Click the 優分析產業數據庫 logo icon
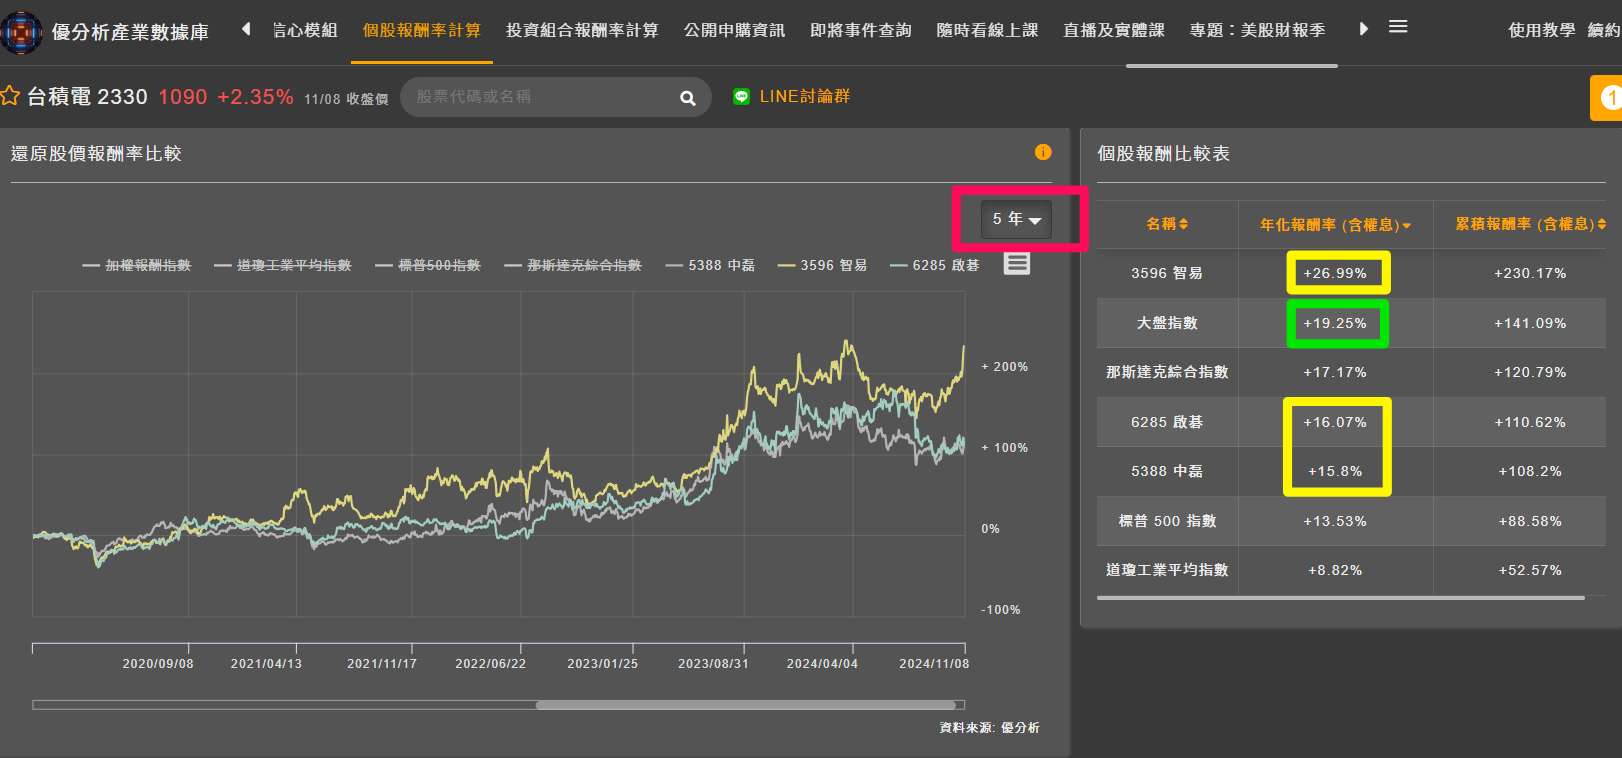This screenshot has height=758, width=1622. tap(21, 32)
